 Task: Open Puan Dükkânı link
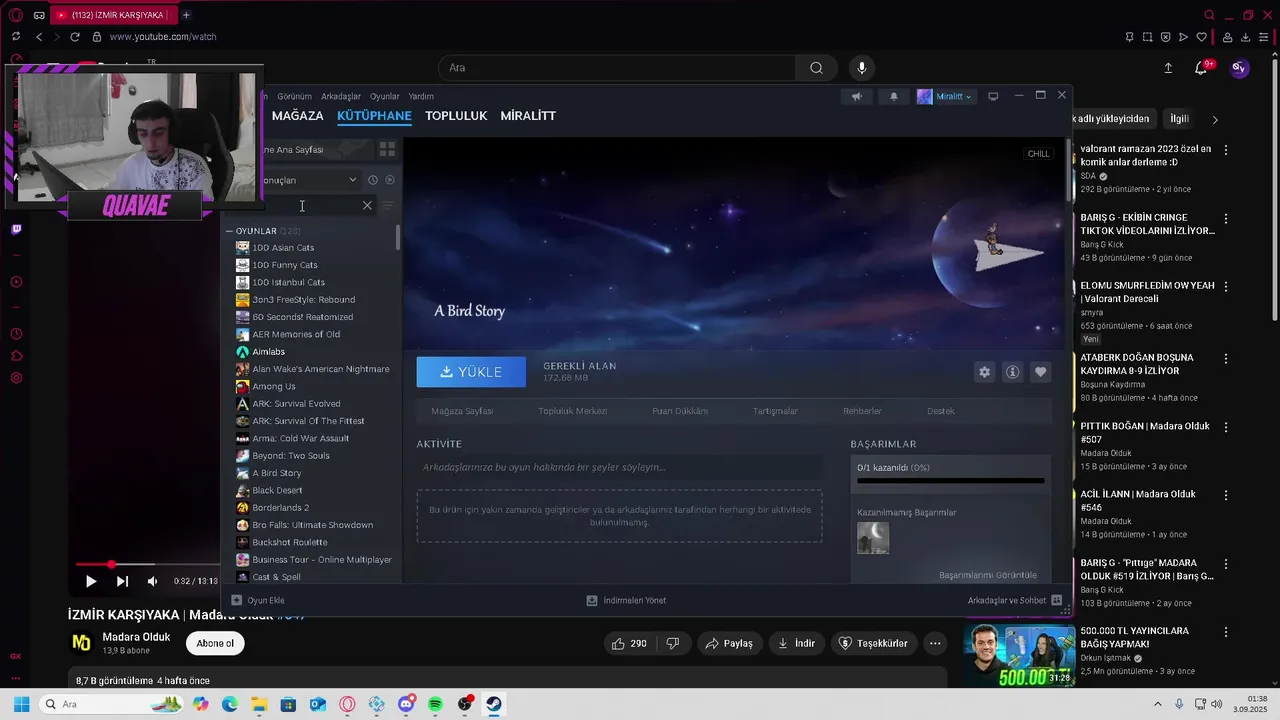point(680,411)
